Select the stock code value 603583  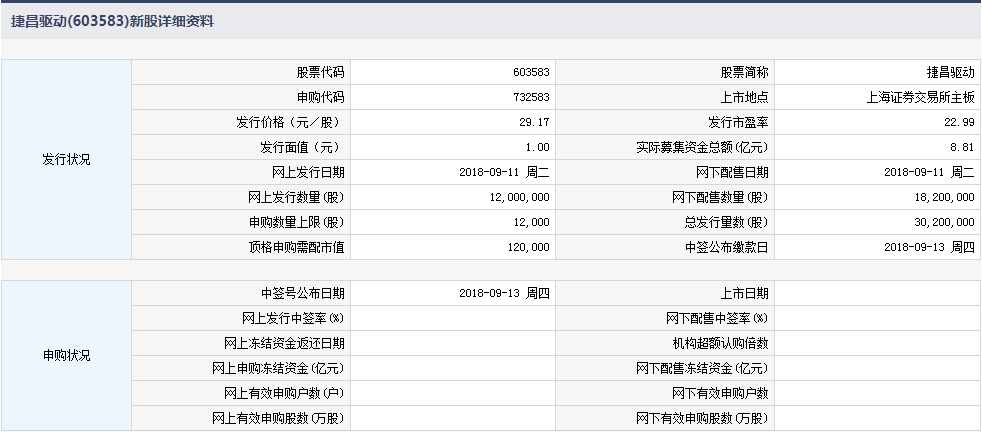530,73
